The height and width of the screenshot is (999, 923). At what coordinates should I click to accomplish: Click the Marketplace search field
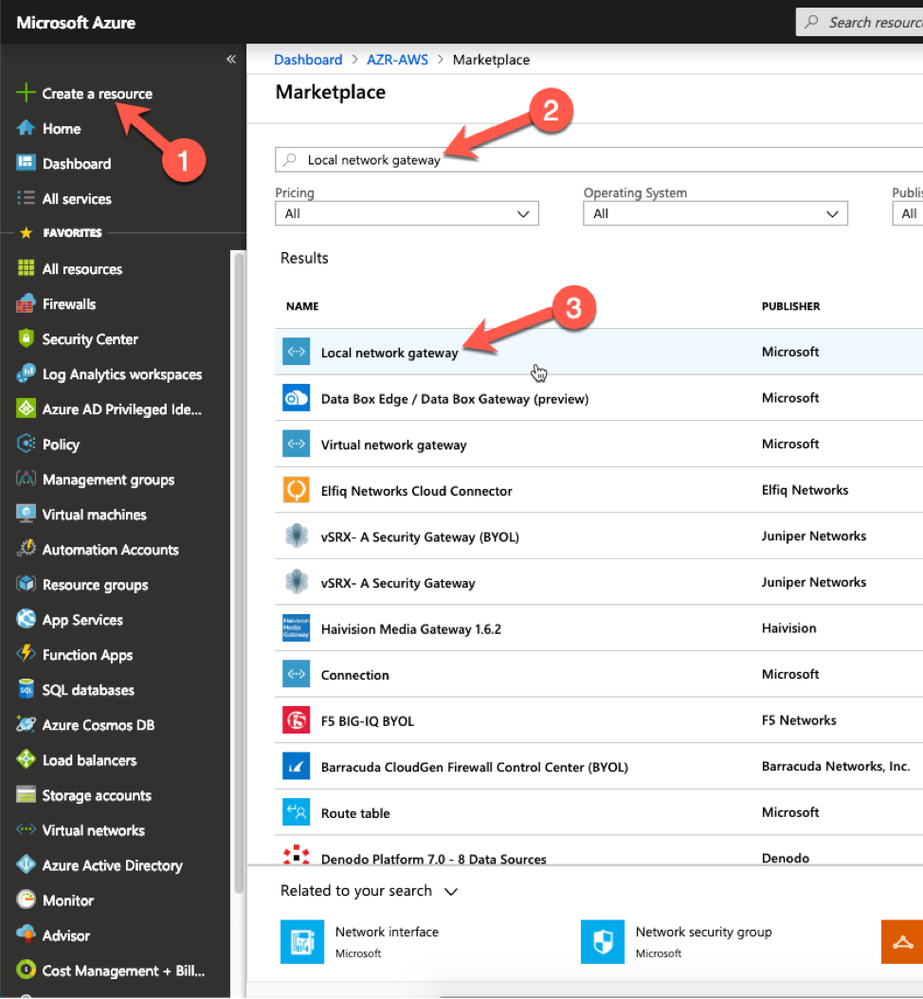(x=599, y=159)
